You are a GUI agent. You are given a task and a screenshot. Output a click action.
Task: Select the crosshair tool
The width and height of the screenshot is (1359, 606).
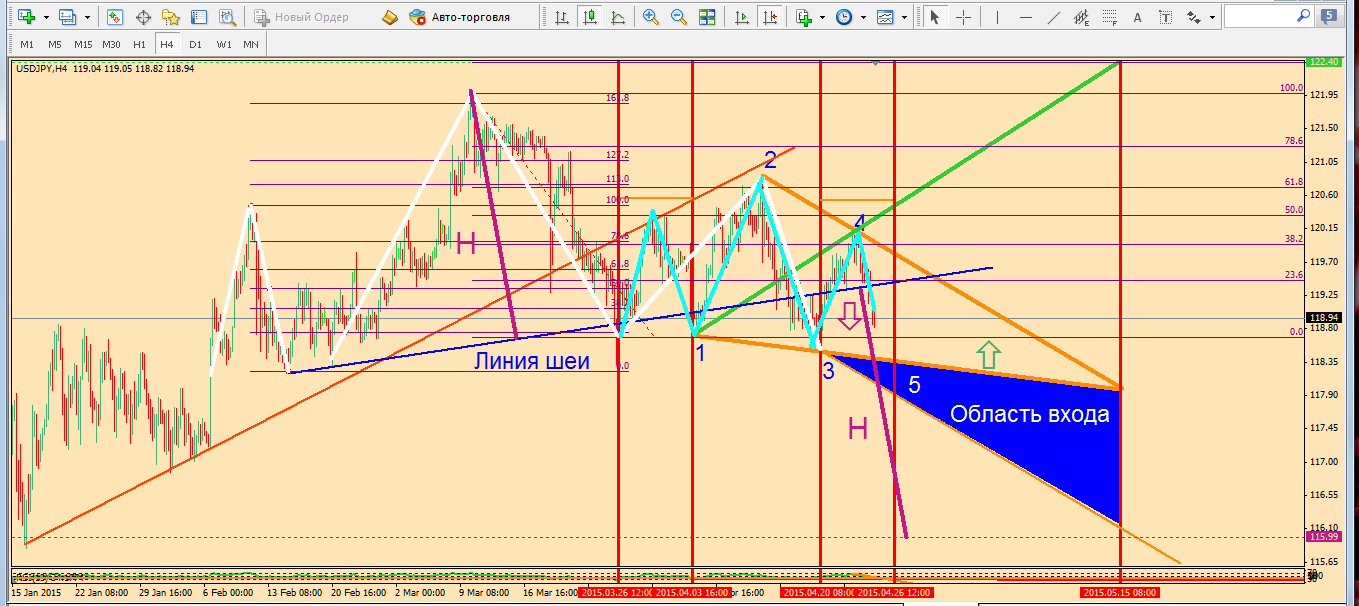pyautogui.click(x=963, y=17)
